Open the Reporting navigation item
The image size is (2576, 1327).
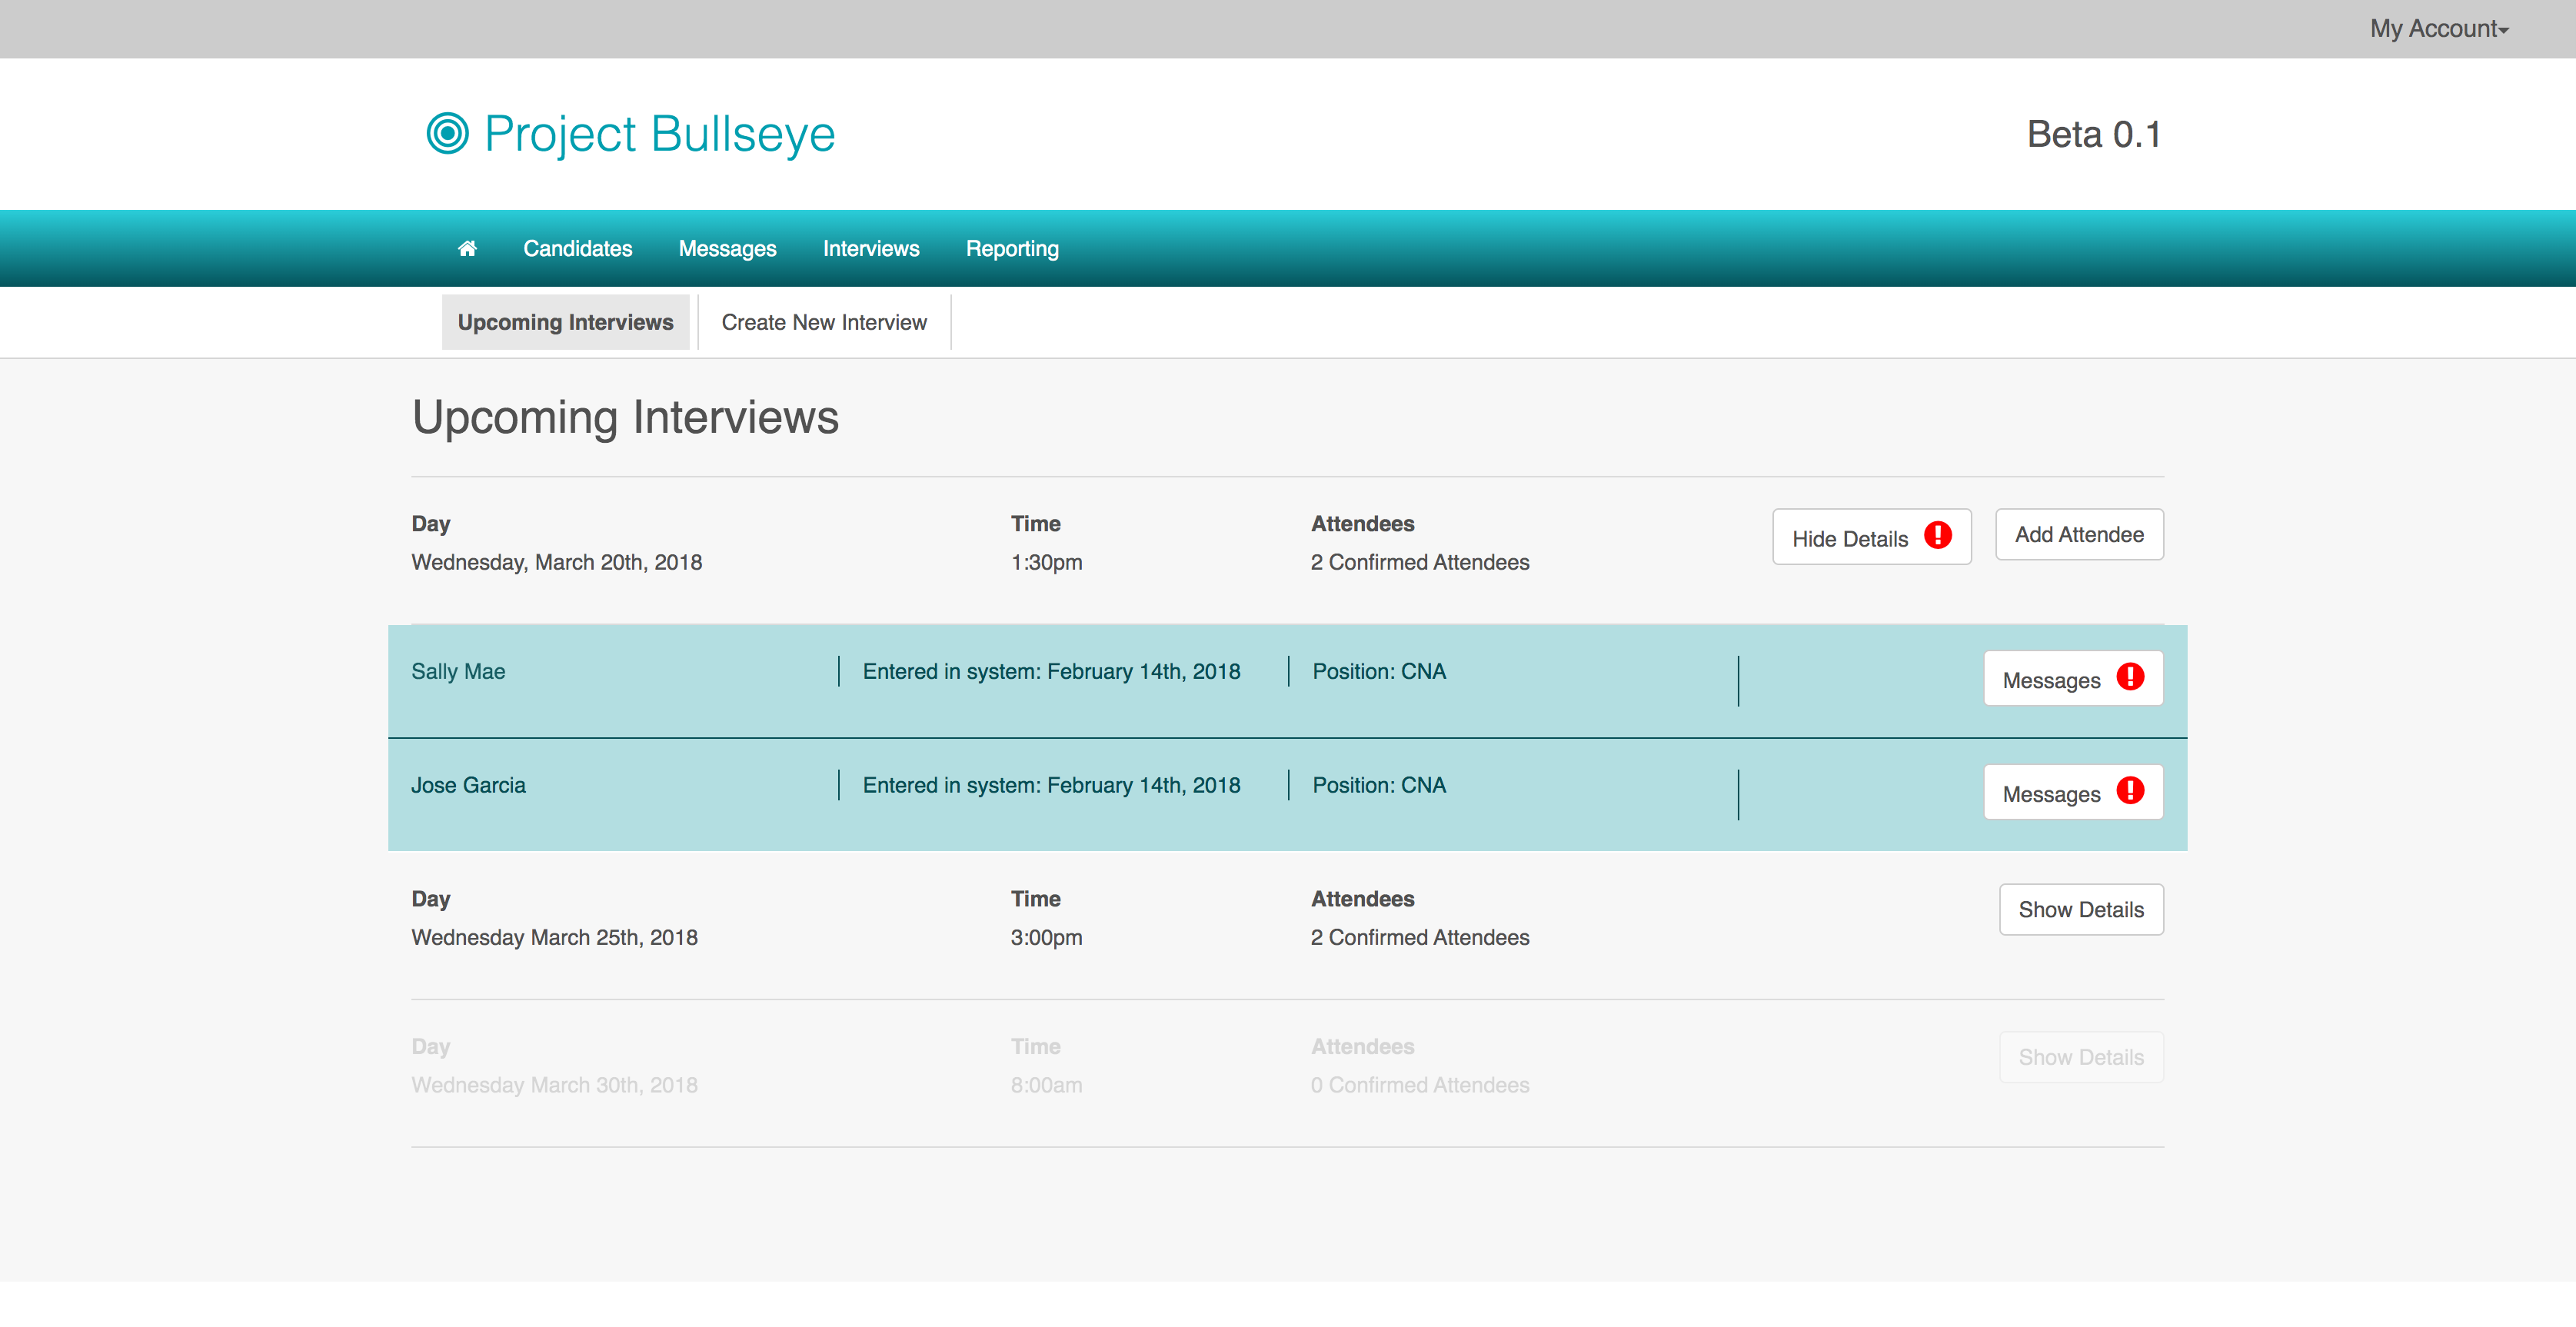[x=1012, y=248]
